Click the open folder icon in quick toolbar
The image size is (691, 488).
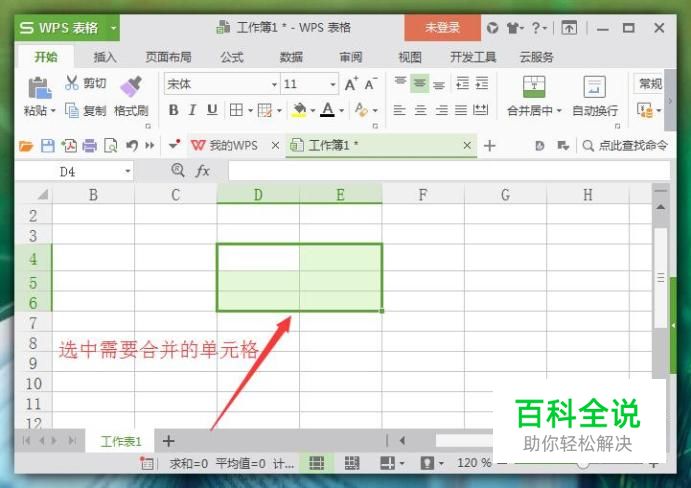pyautogui.click(x=26, y=145)
